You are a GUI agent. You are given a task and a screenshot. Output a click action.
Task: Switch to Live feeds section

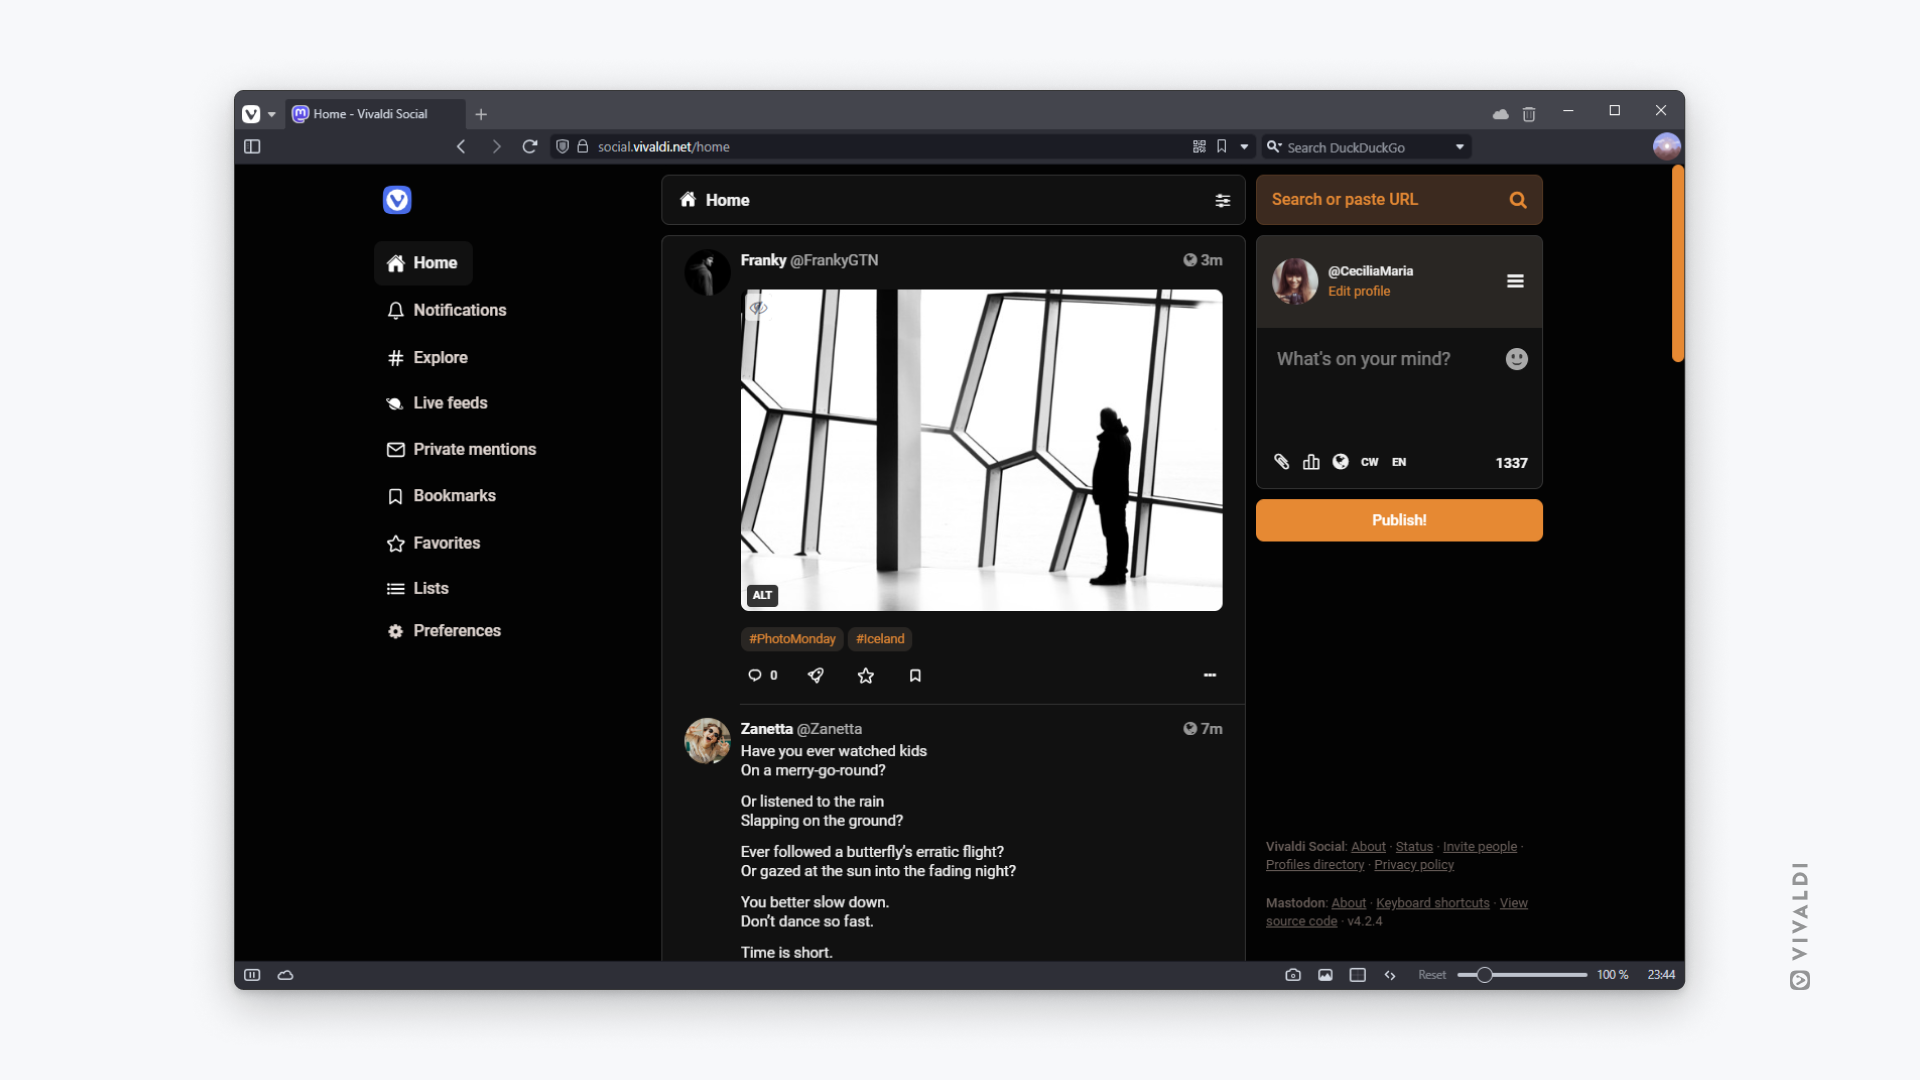[450, 402]
